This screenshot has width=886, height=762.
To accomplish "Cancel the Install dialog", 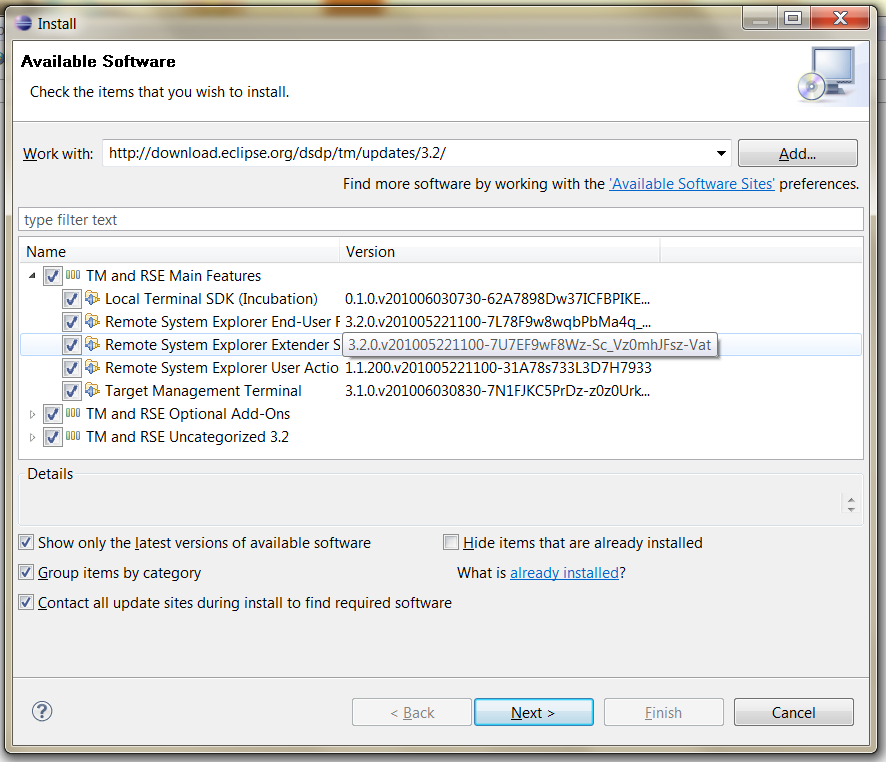I will point(793,712).
